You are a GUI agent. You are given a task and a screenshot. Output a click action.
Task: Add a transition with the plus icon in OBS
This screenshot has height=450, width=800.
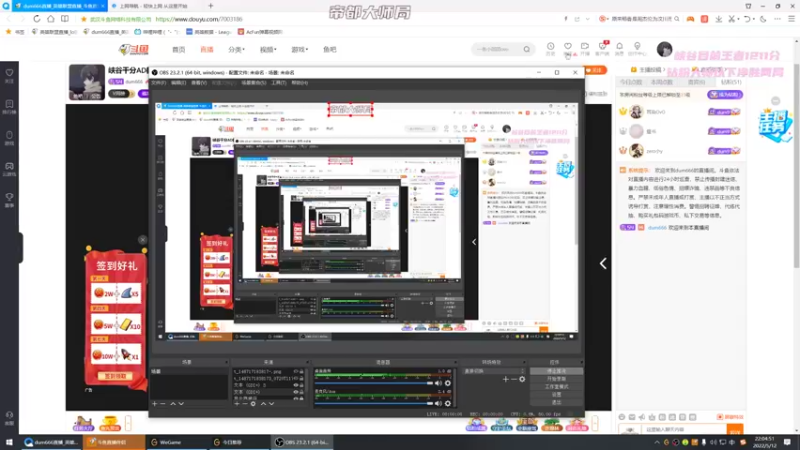pos(506,379)
